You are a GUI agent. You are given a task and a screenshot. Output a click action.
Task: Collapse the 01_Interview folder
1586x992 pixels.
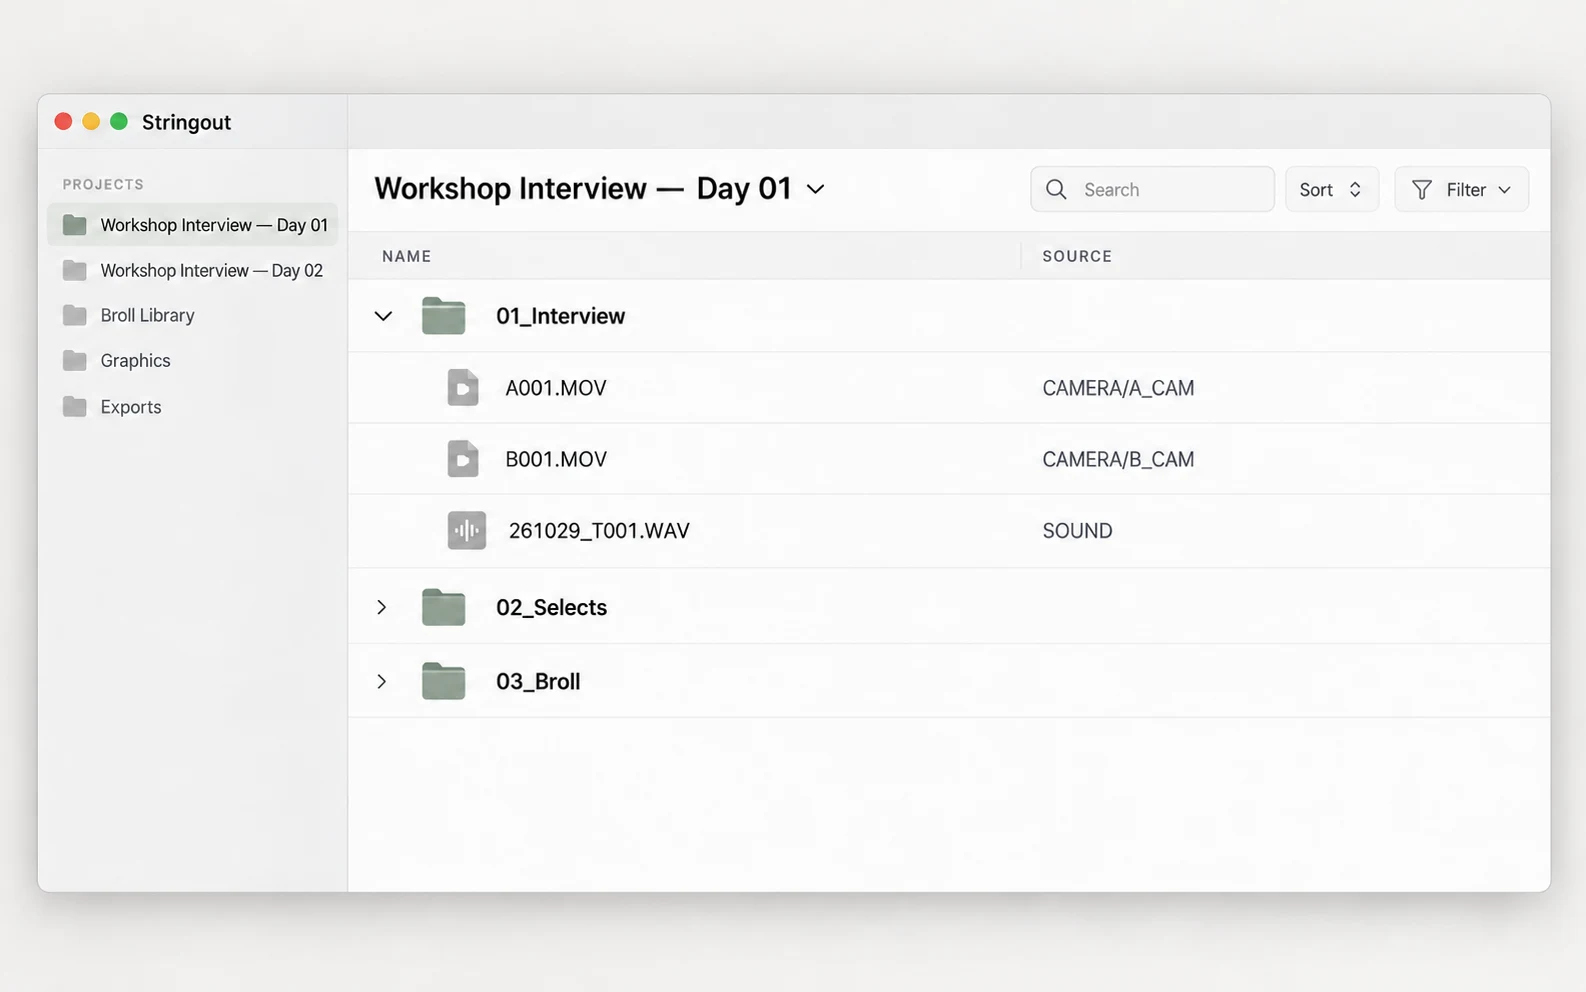(x=383, y=316)
